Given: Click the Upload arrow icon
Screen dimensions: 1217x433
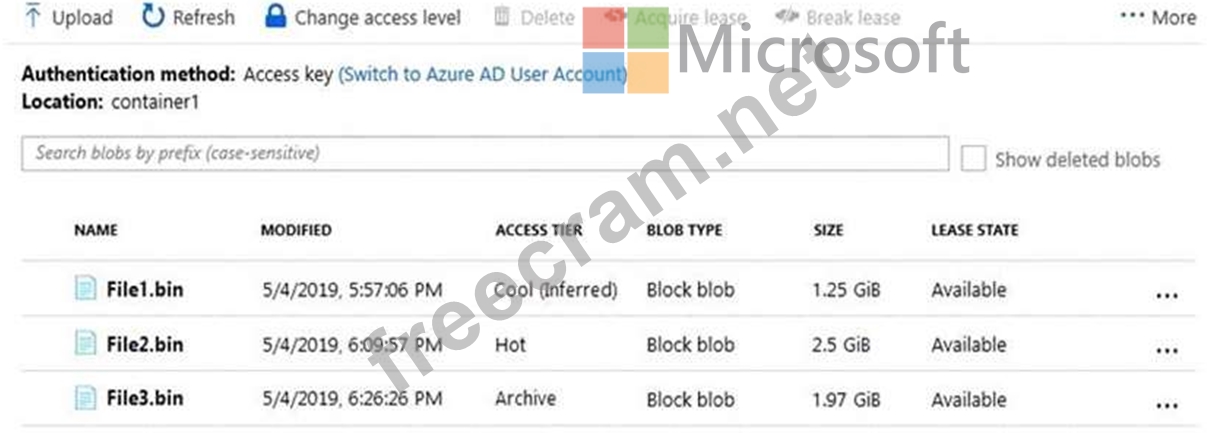Looking at the screenshot, I should [34, 17].
